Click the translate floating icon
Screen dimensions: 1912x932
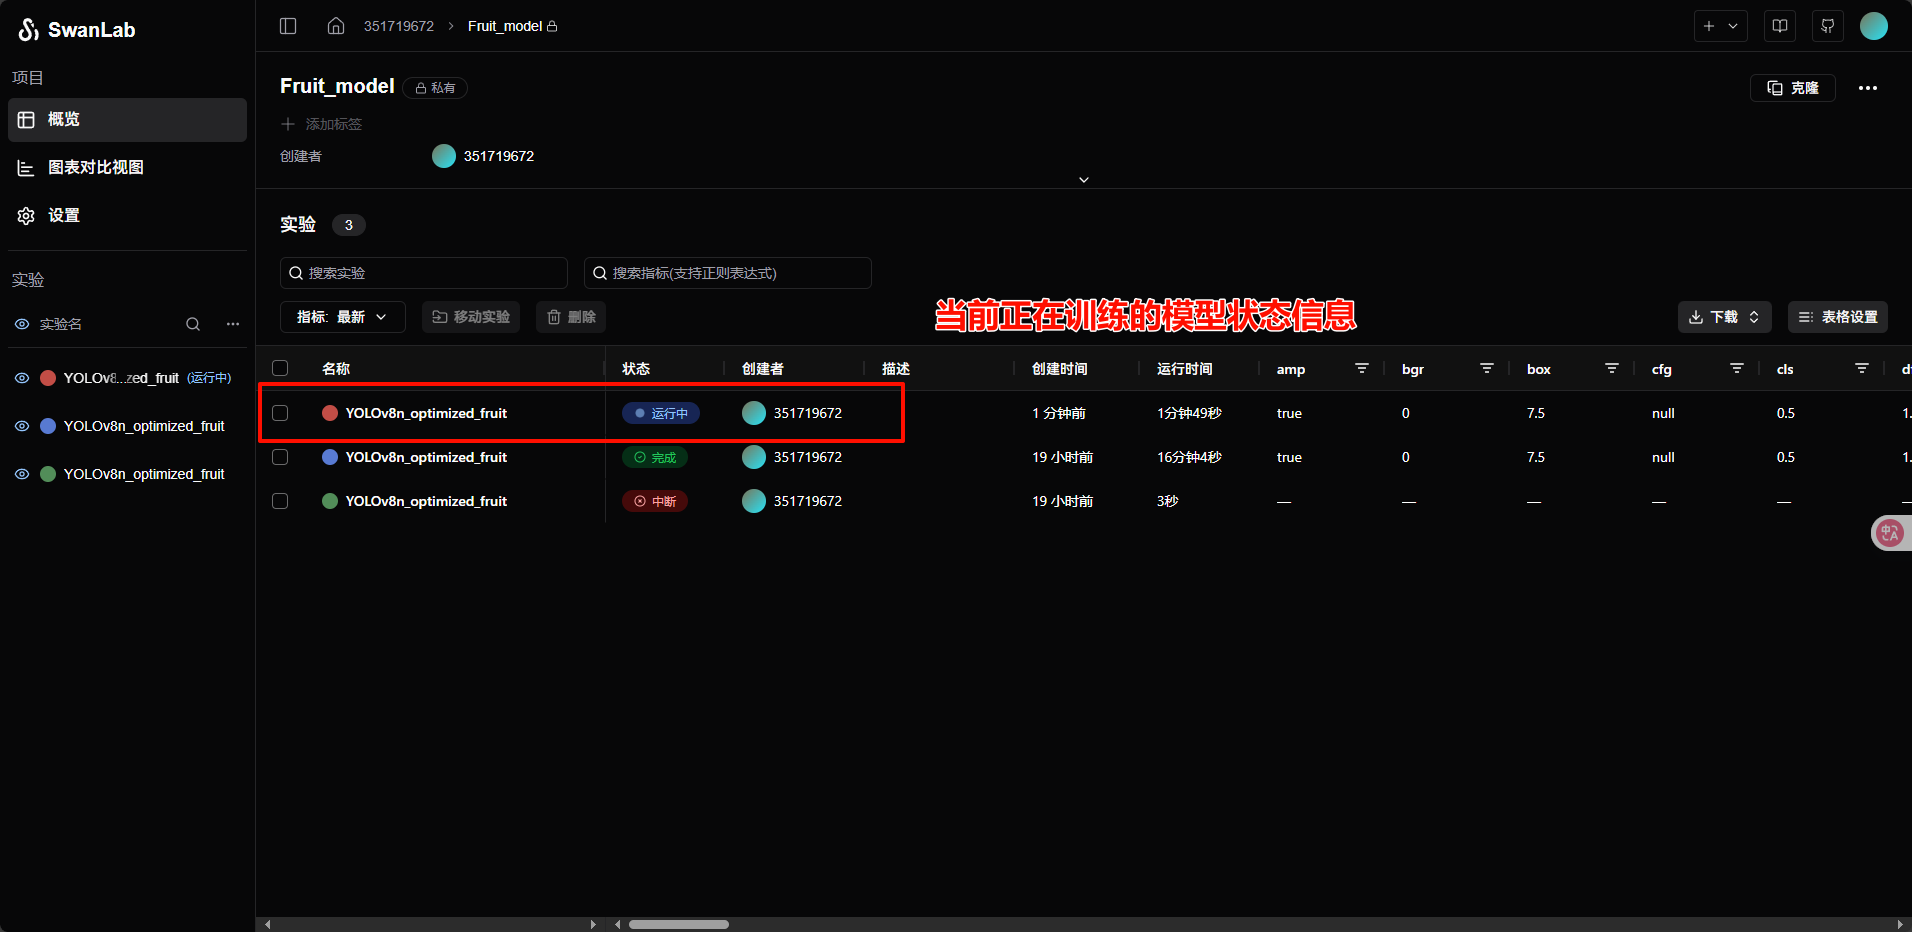(1890, 533)
